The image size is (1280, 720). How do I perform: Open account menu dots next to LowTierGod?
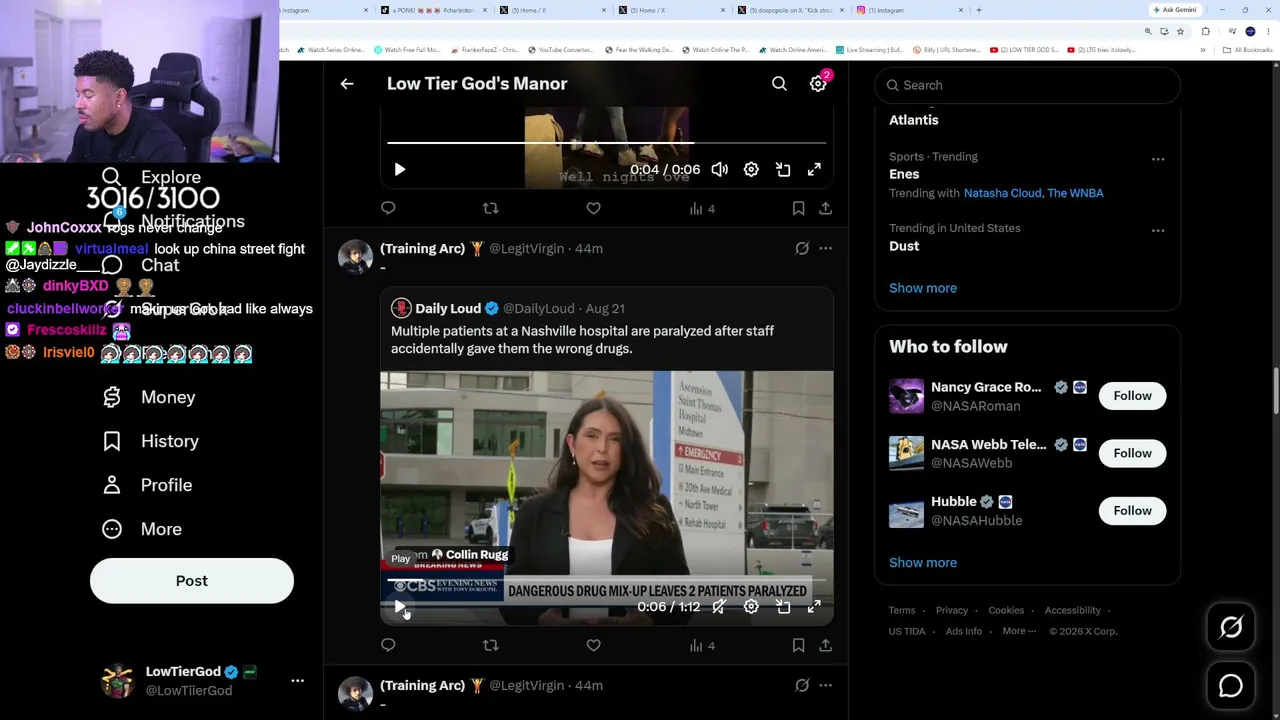[297, 680]
